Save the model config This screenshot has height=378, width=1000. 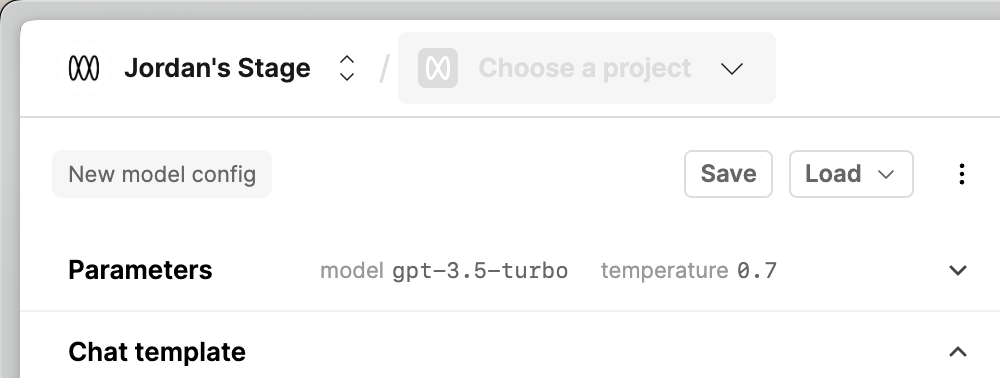click(728, 174)
